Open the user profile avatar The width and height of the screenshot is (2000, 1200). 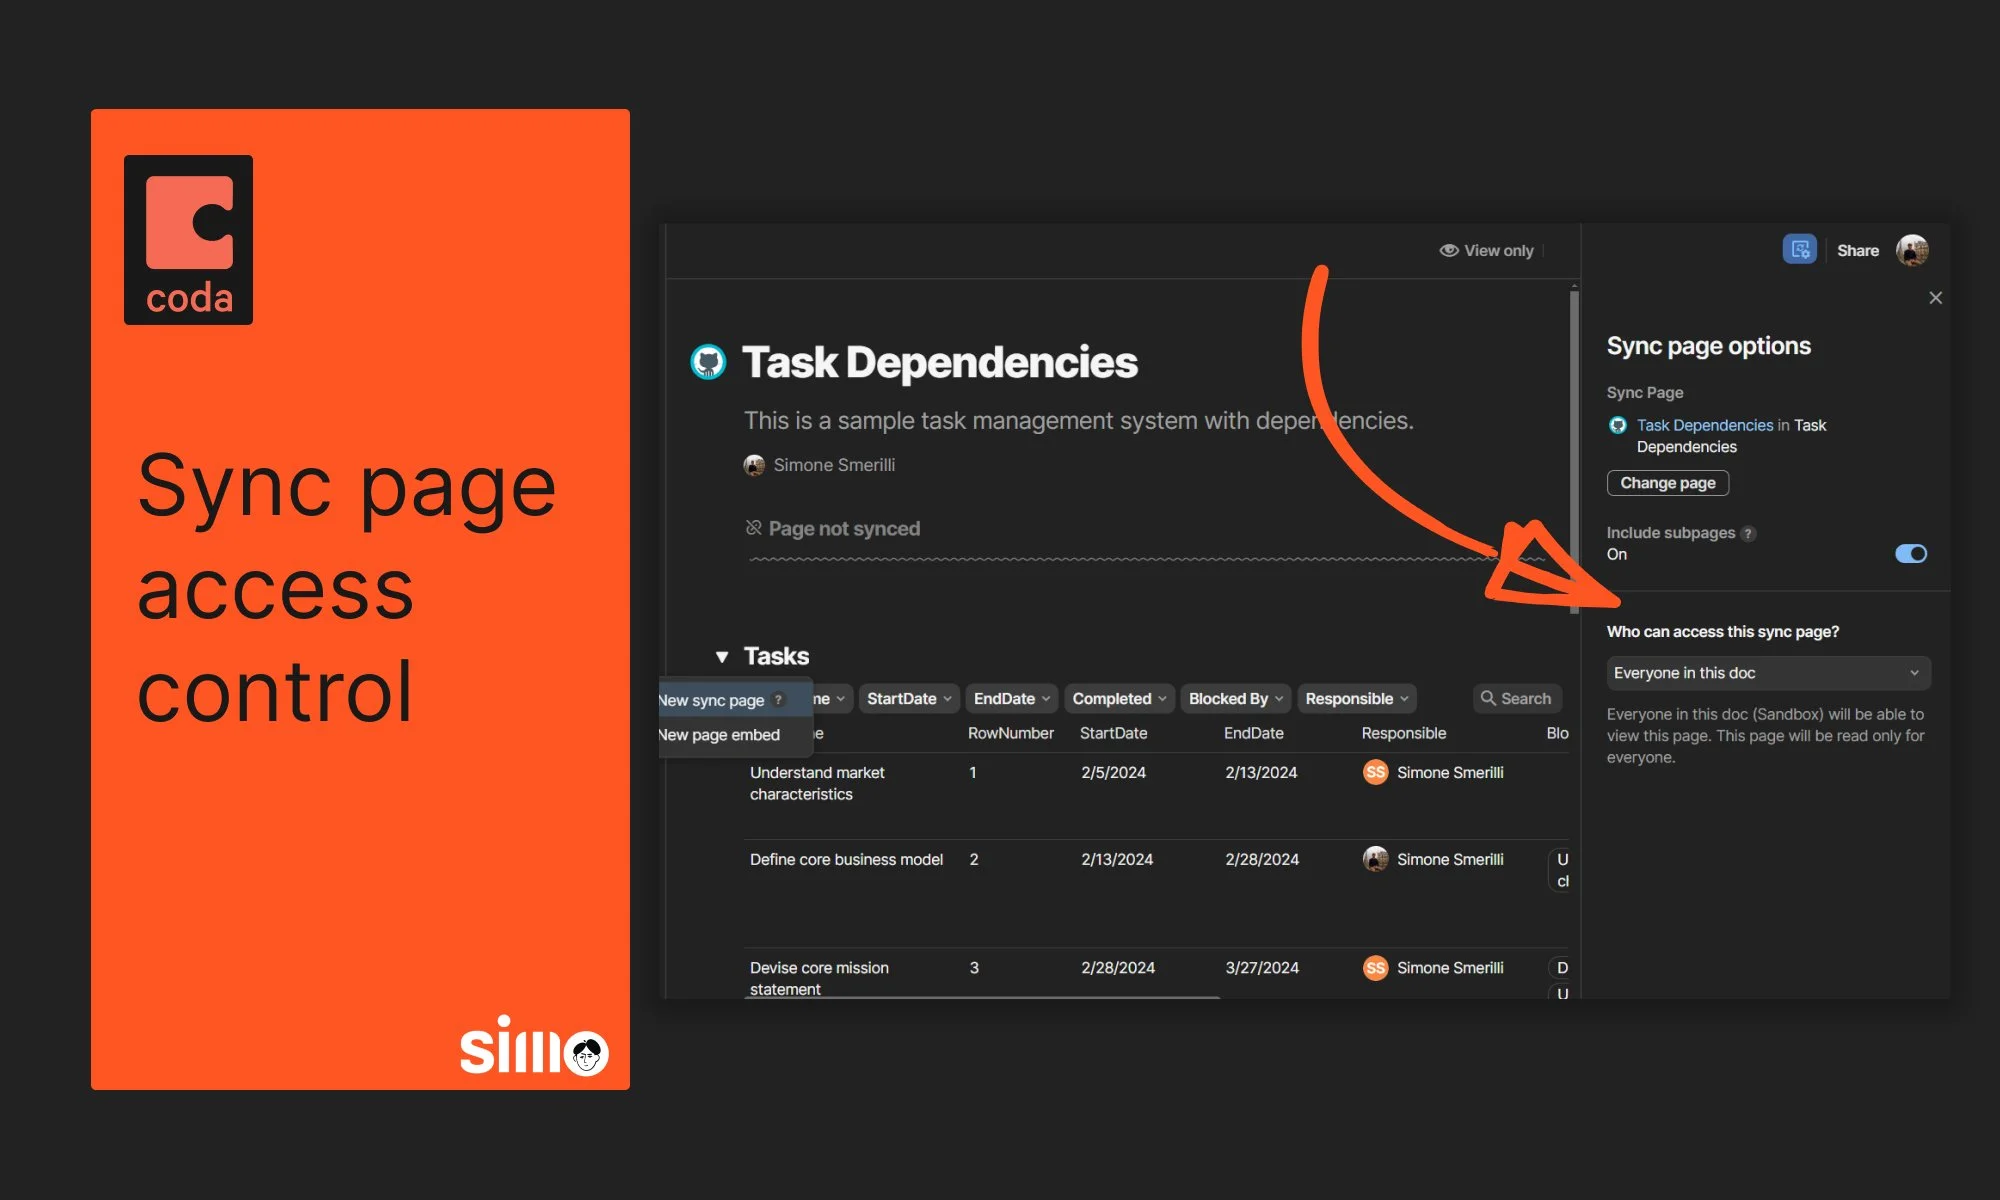(1912, 250)
